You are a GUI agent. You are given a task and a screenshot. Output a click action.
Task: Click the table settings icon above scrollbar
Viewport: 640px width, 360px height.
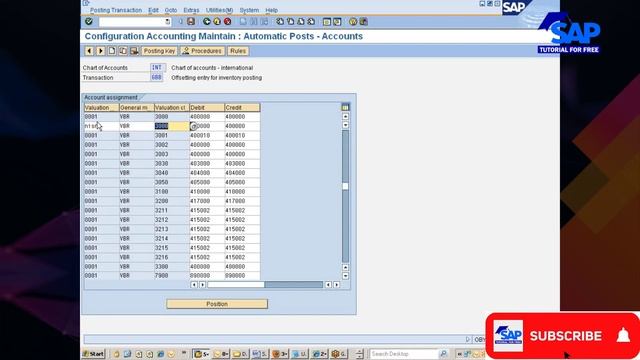[345, 107]
